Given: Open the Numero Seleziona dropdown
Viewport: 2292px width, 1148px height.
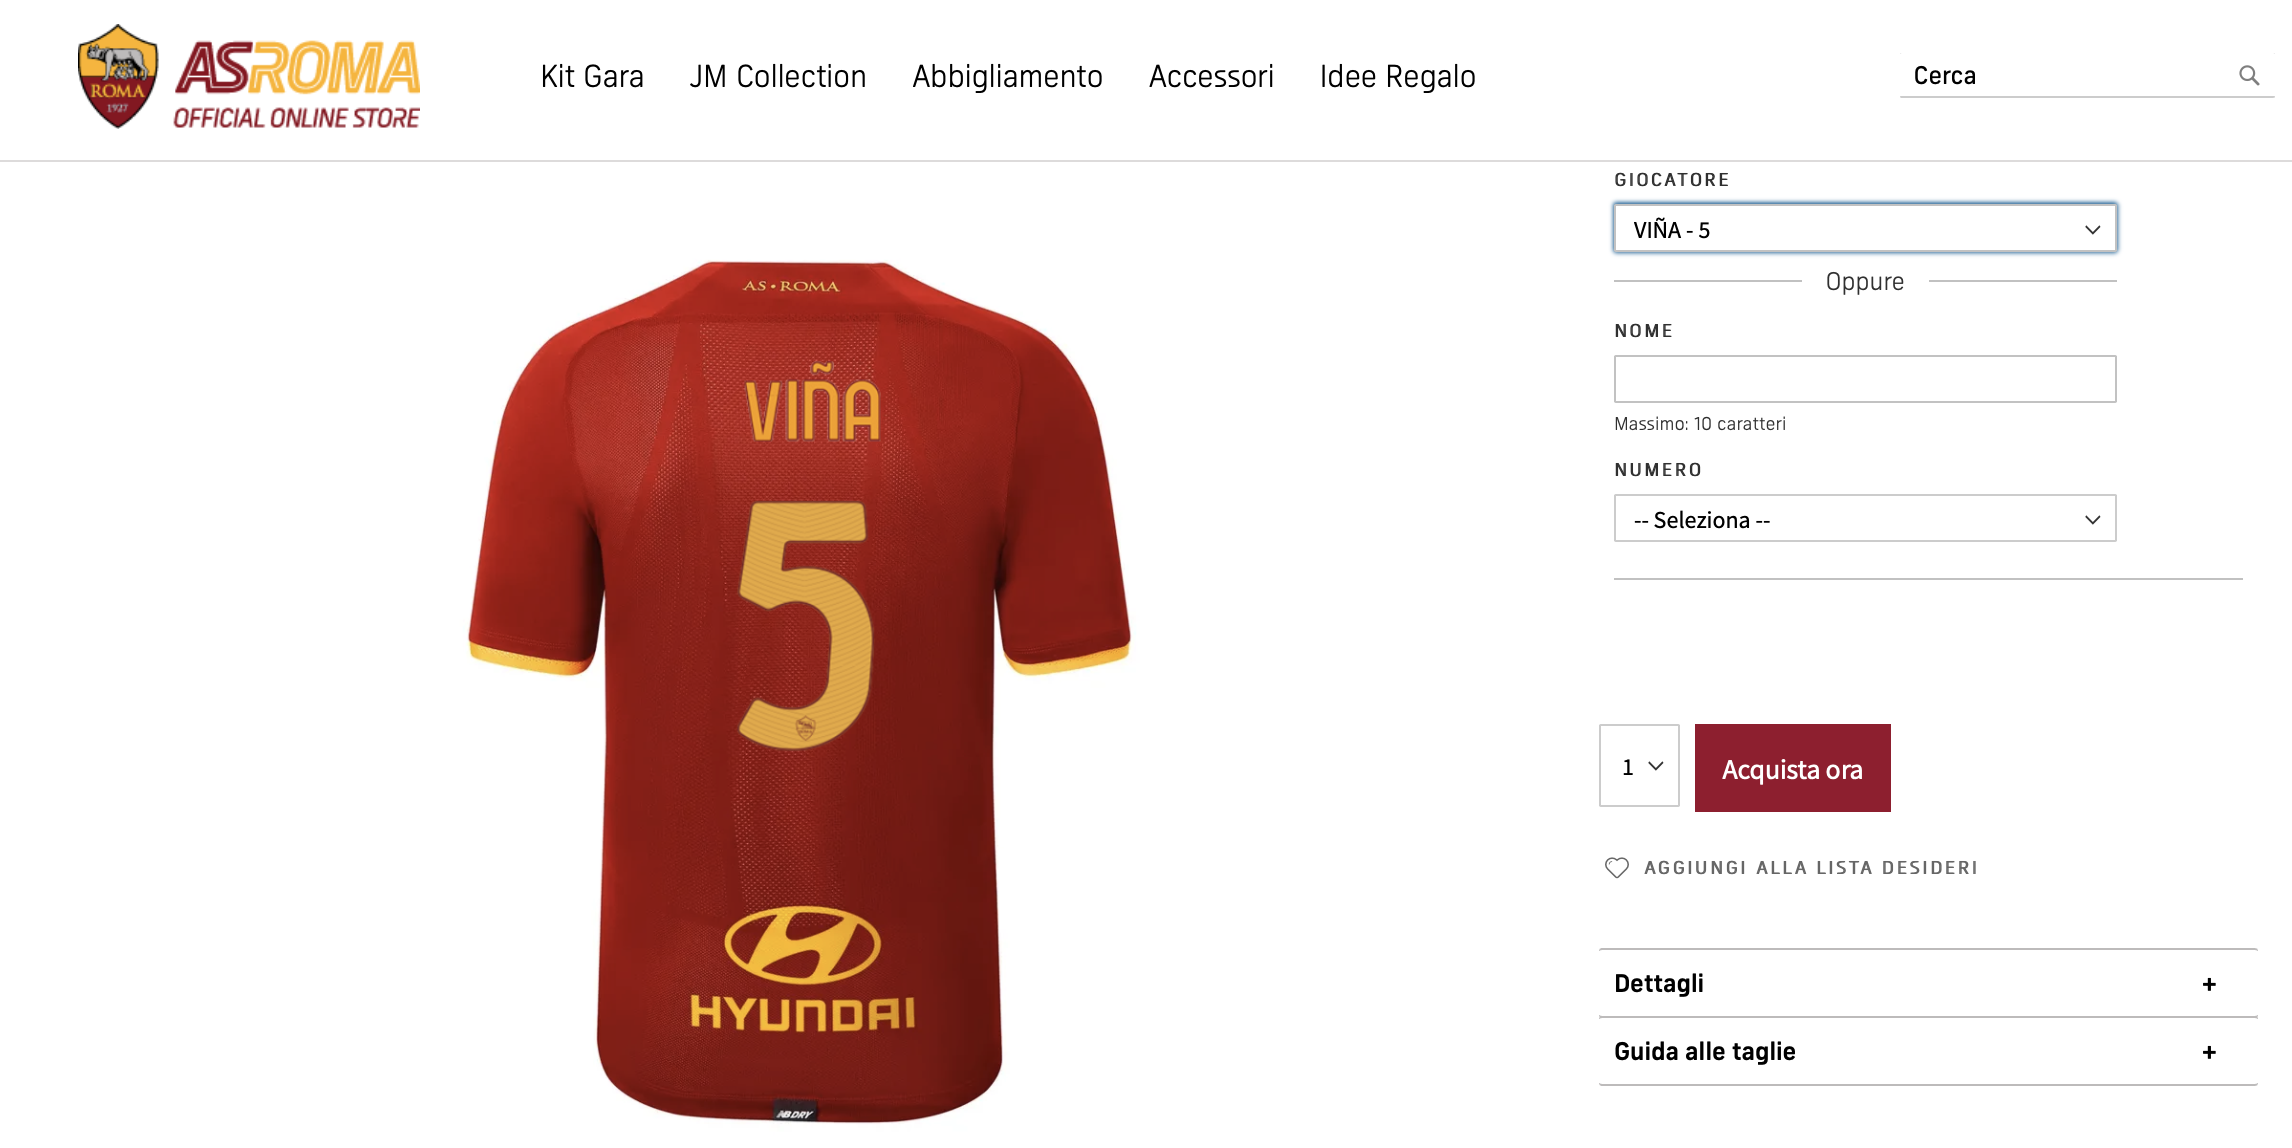Looking at the screenshot, I should [x=1865, y=519].
